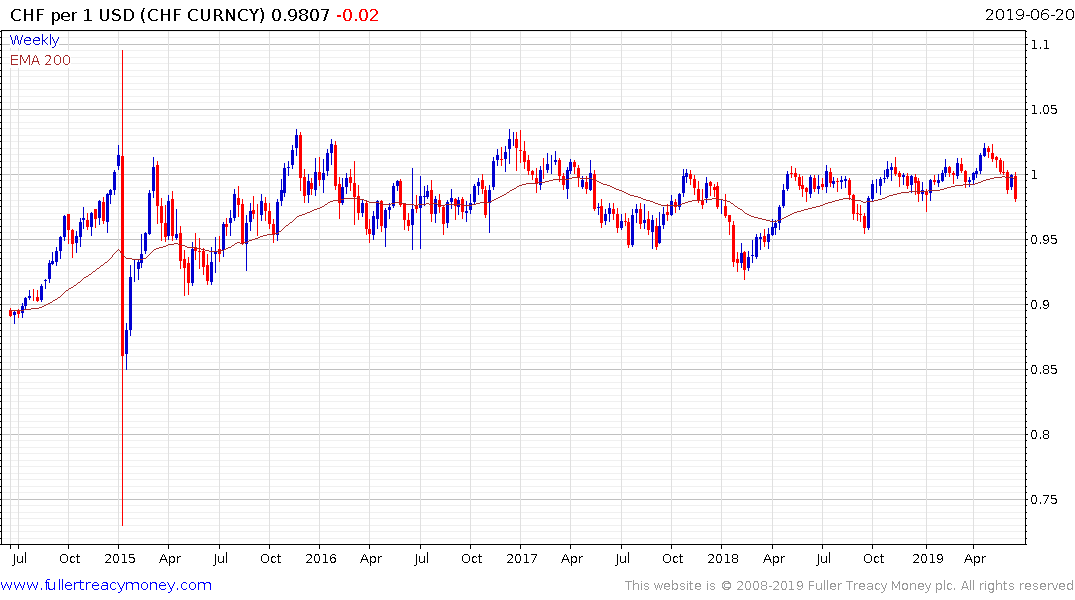
Task: Click the last price value 0.9807
Action: (x=300, y=15)
